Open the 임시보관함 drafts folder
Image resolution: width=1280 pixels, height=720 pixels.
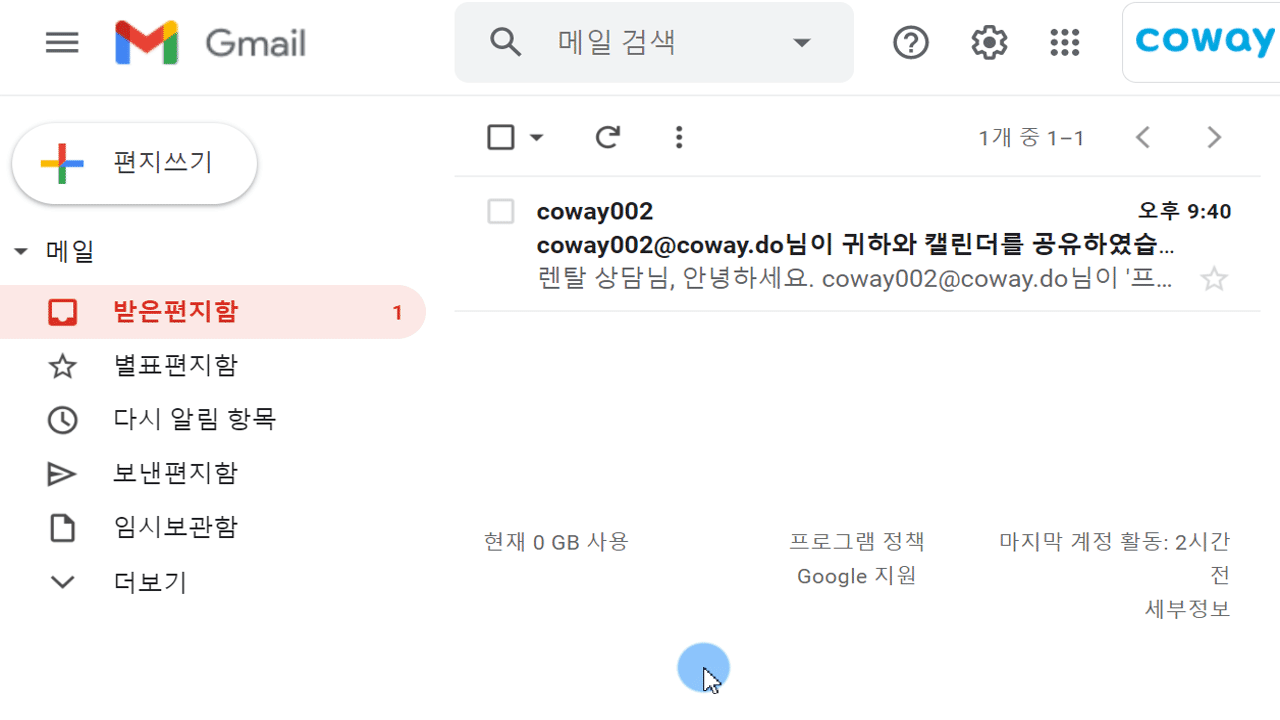click(212, 528)
